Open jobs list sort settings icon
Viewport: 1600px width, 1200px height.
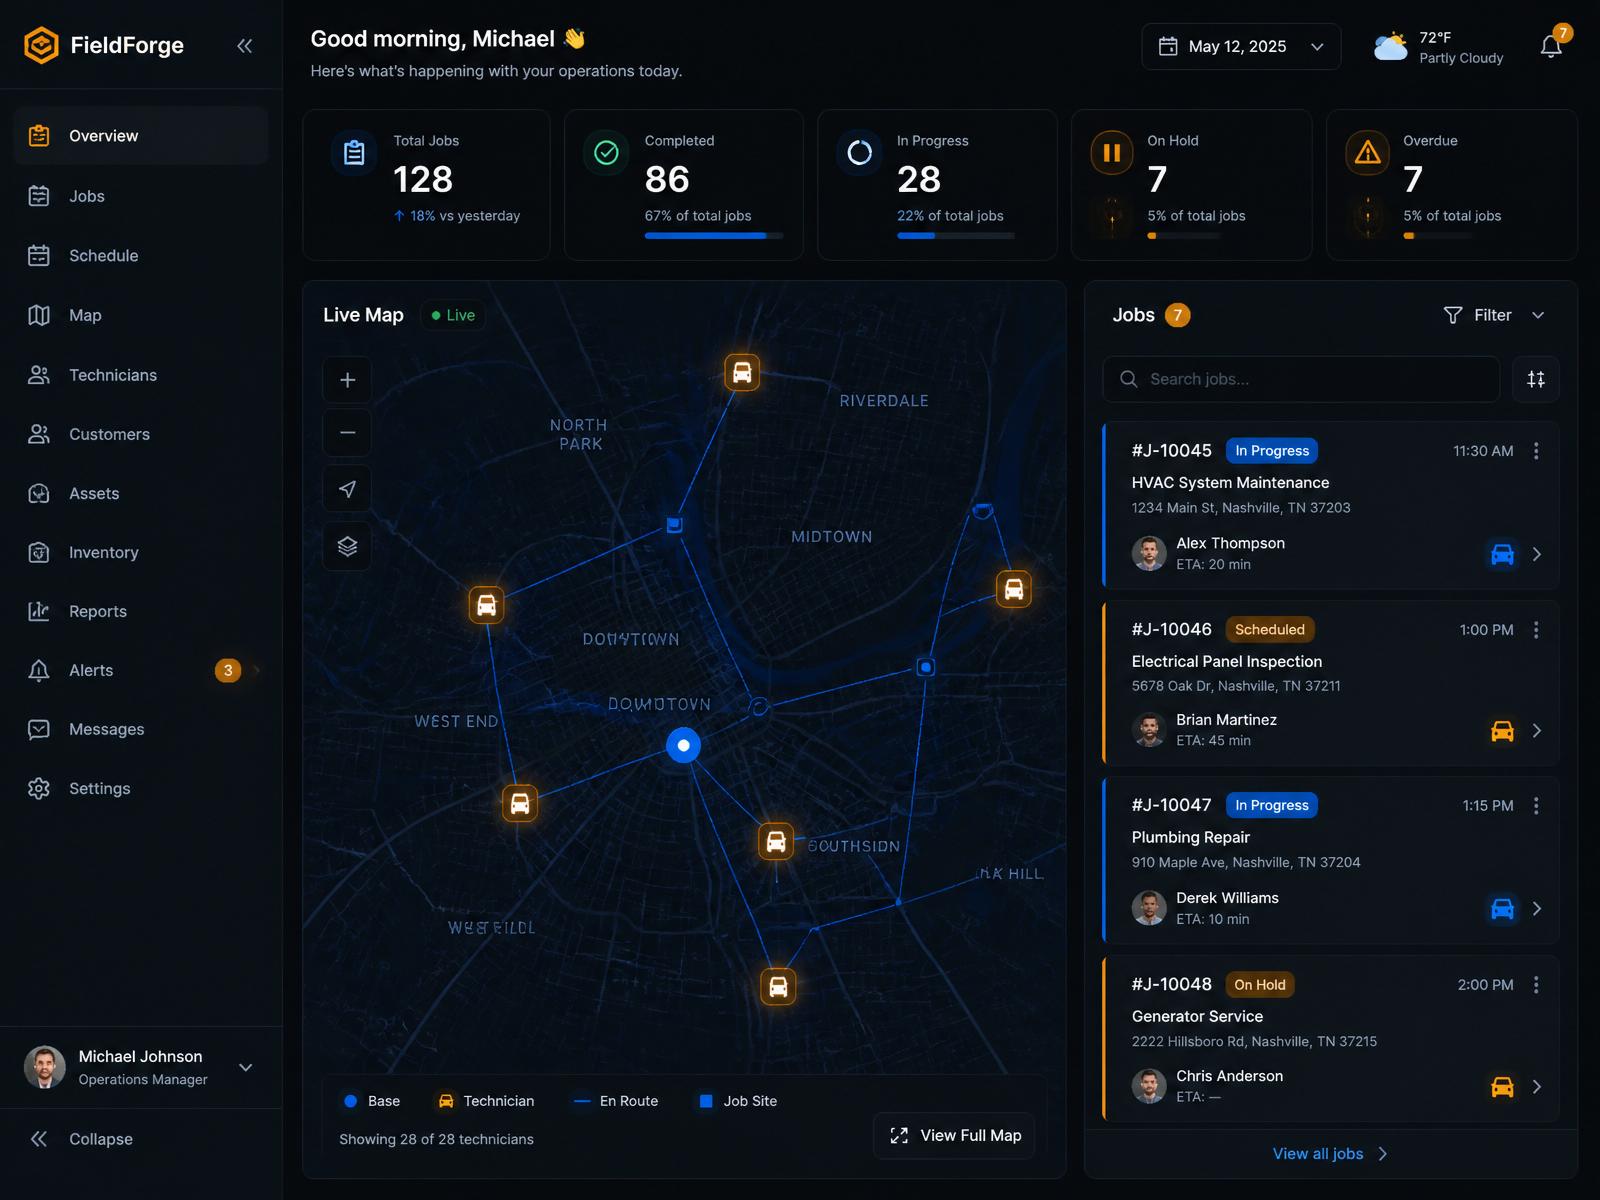pos(1536,379)
